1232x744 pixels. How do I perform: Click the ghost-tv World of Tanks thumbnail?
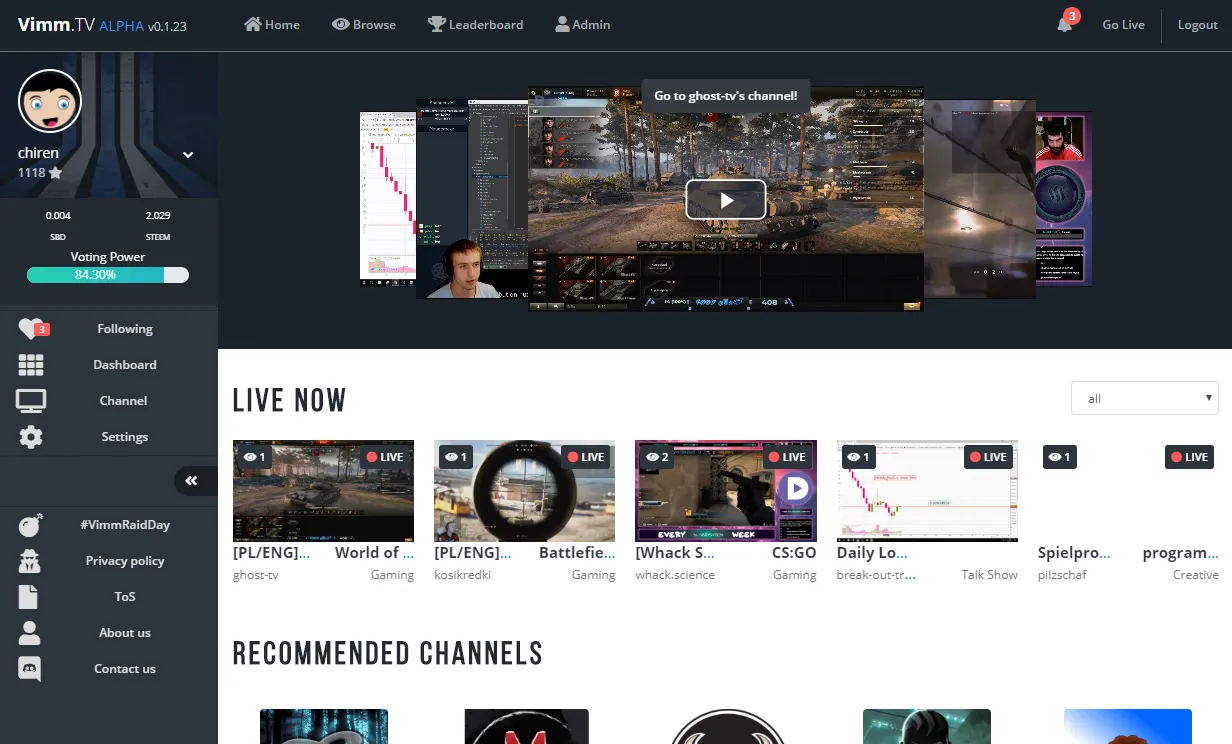(x=323, y=491)
